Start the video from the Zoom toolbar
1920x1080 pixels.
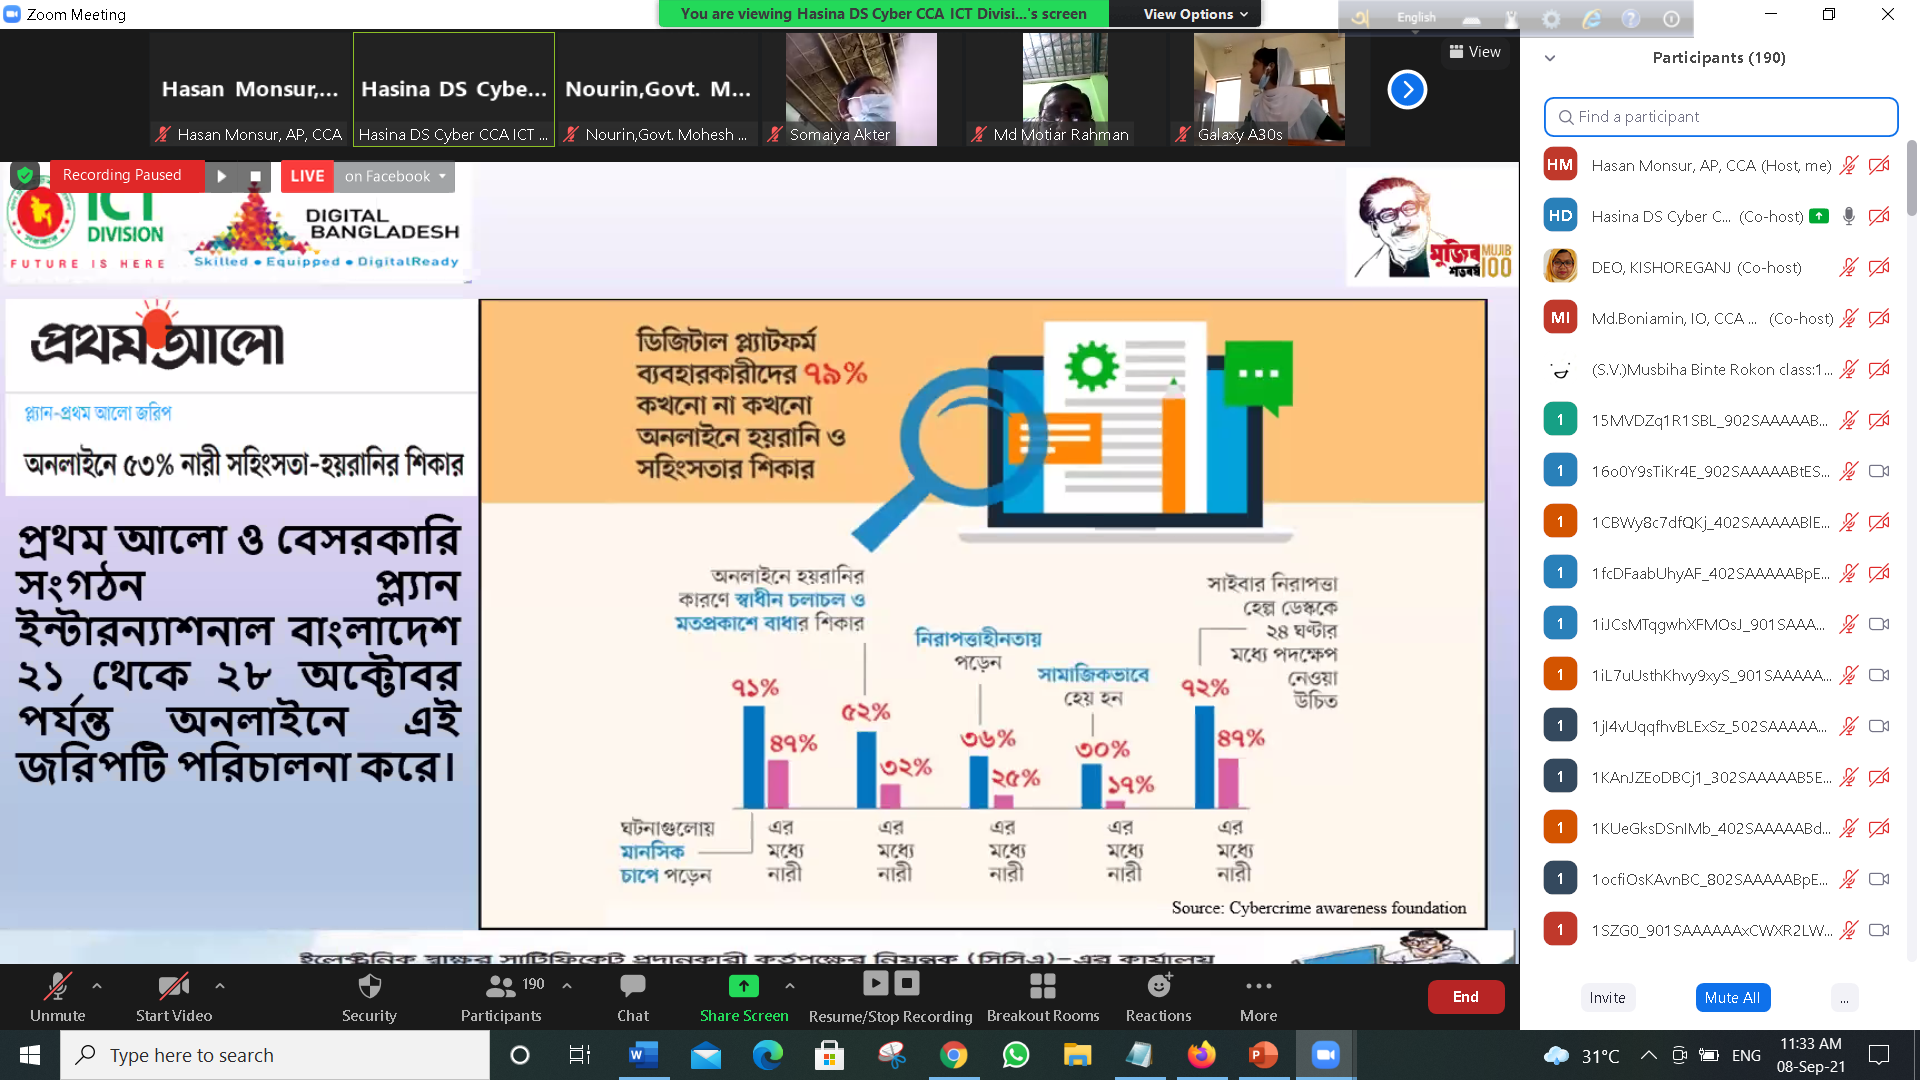174,998
